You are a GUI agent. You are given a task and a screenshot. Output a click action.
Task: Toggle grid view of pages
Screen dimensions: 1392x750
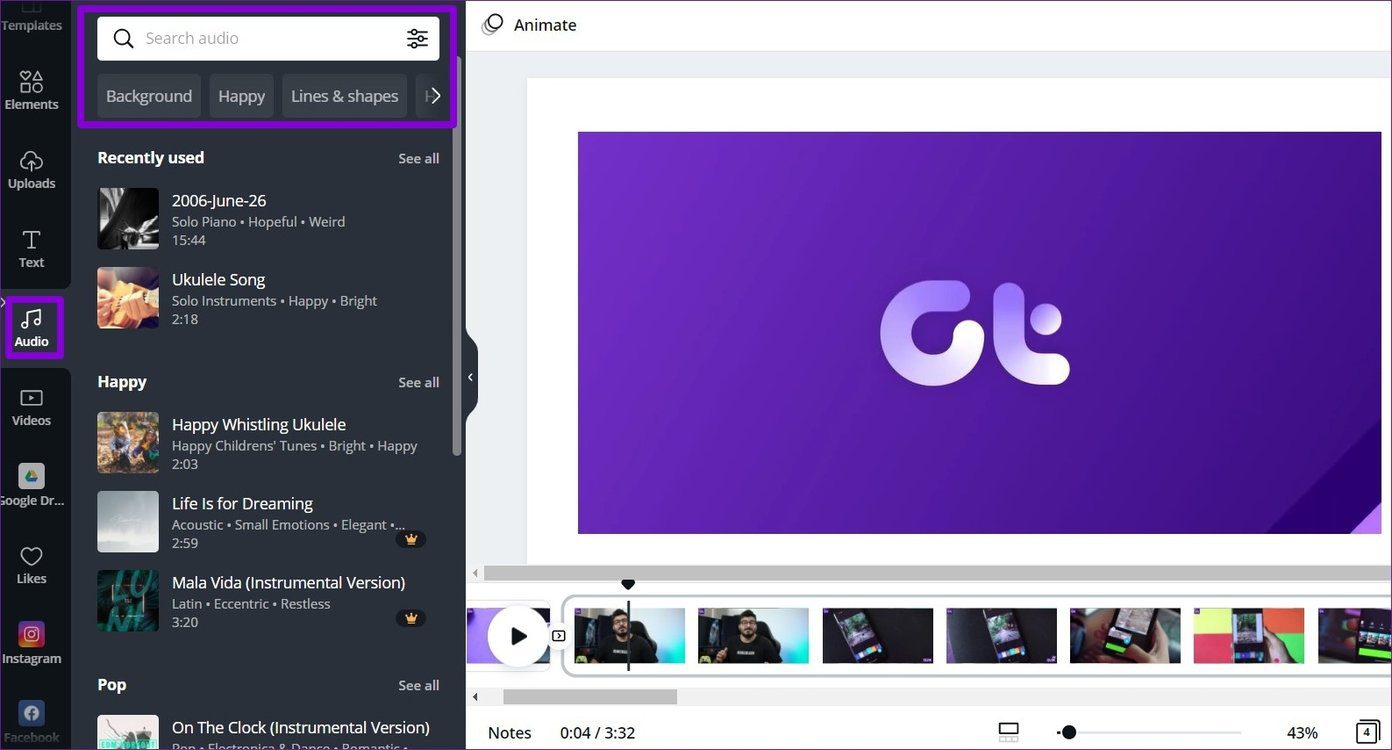1008,732
